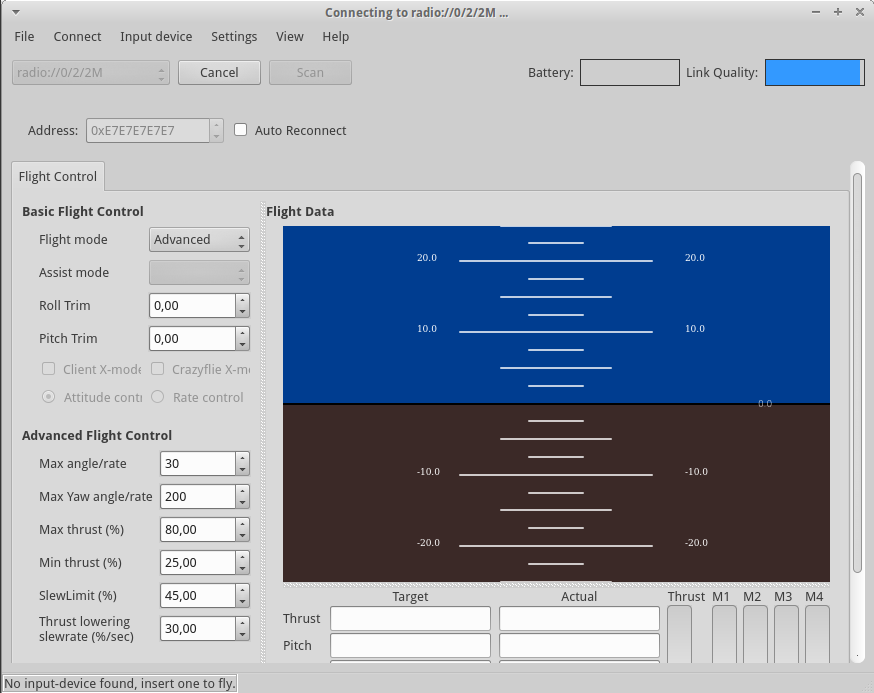874x693 pixels.
Task: Increase the Roll Trim value with up arrow
Action: (242, 300)
